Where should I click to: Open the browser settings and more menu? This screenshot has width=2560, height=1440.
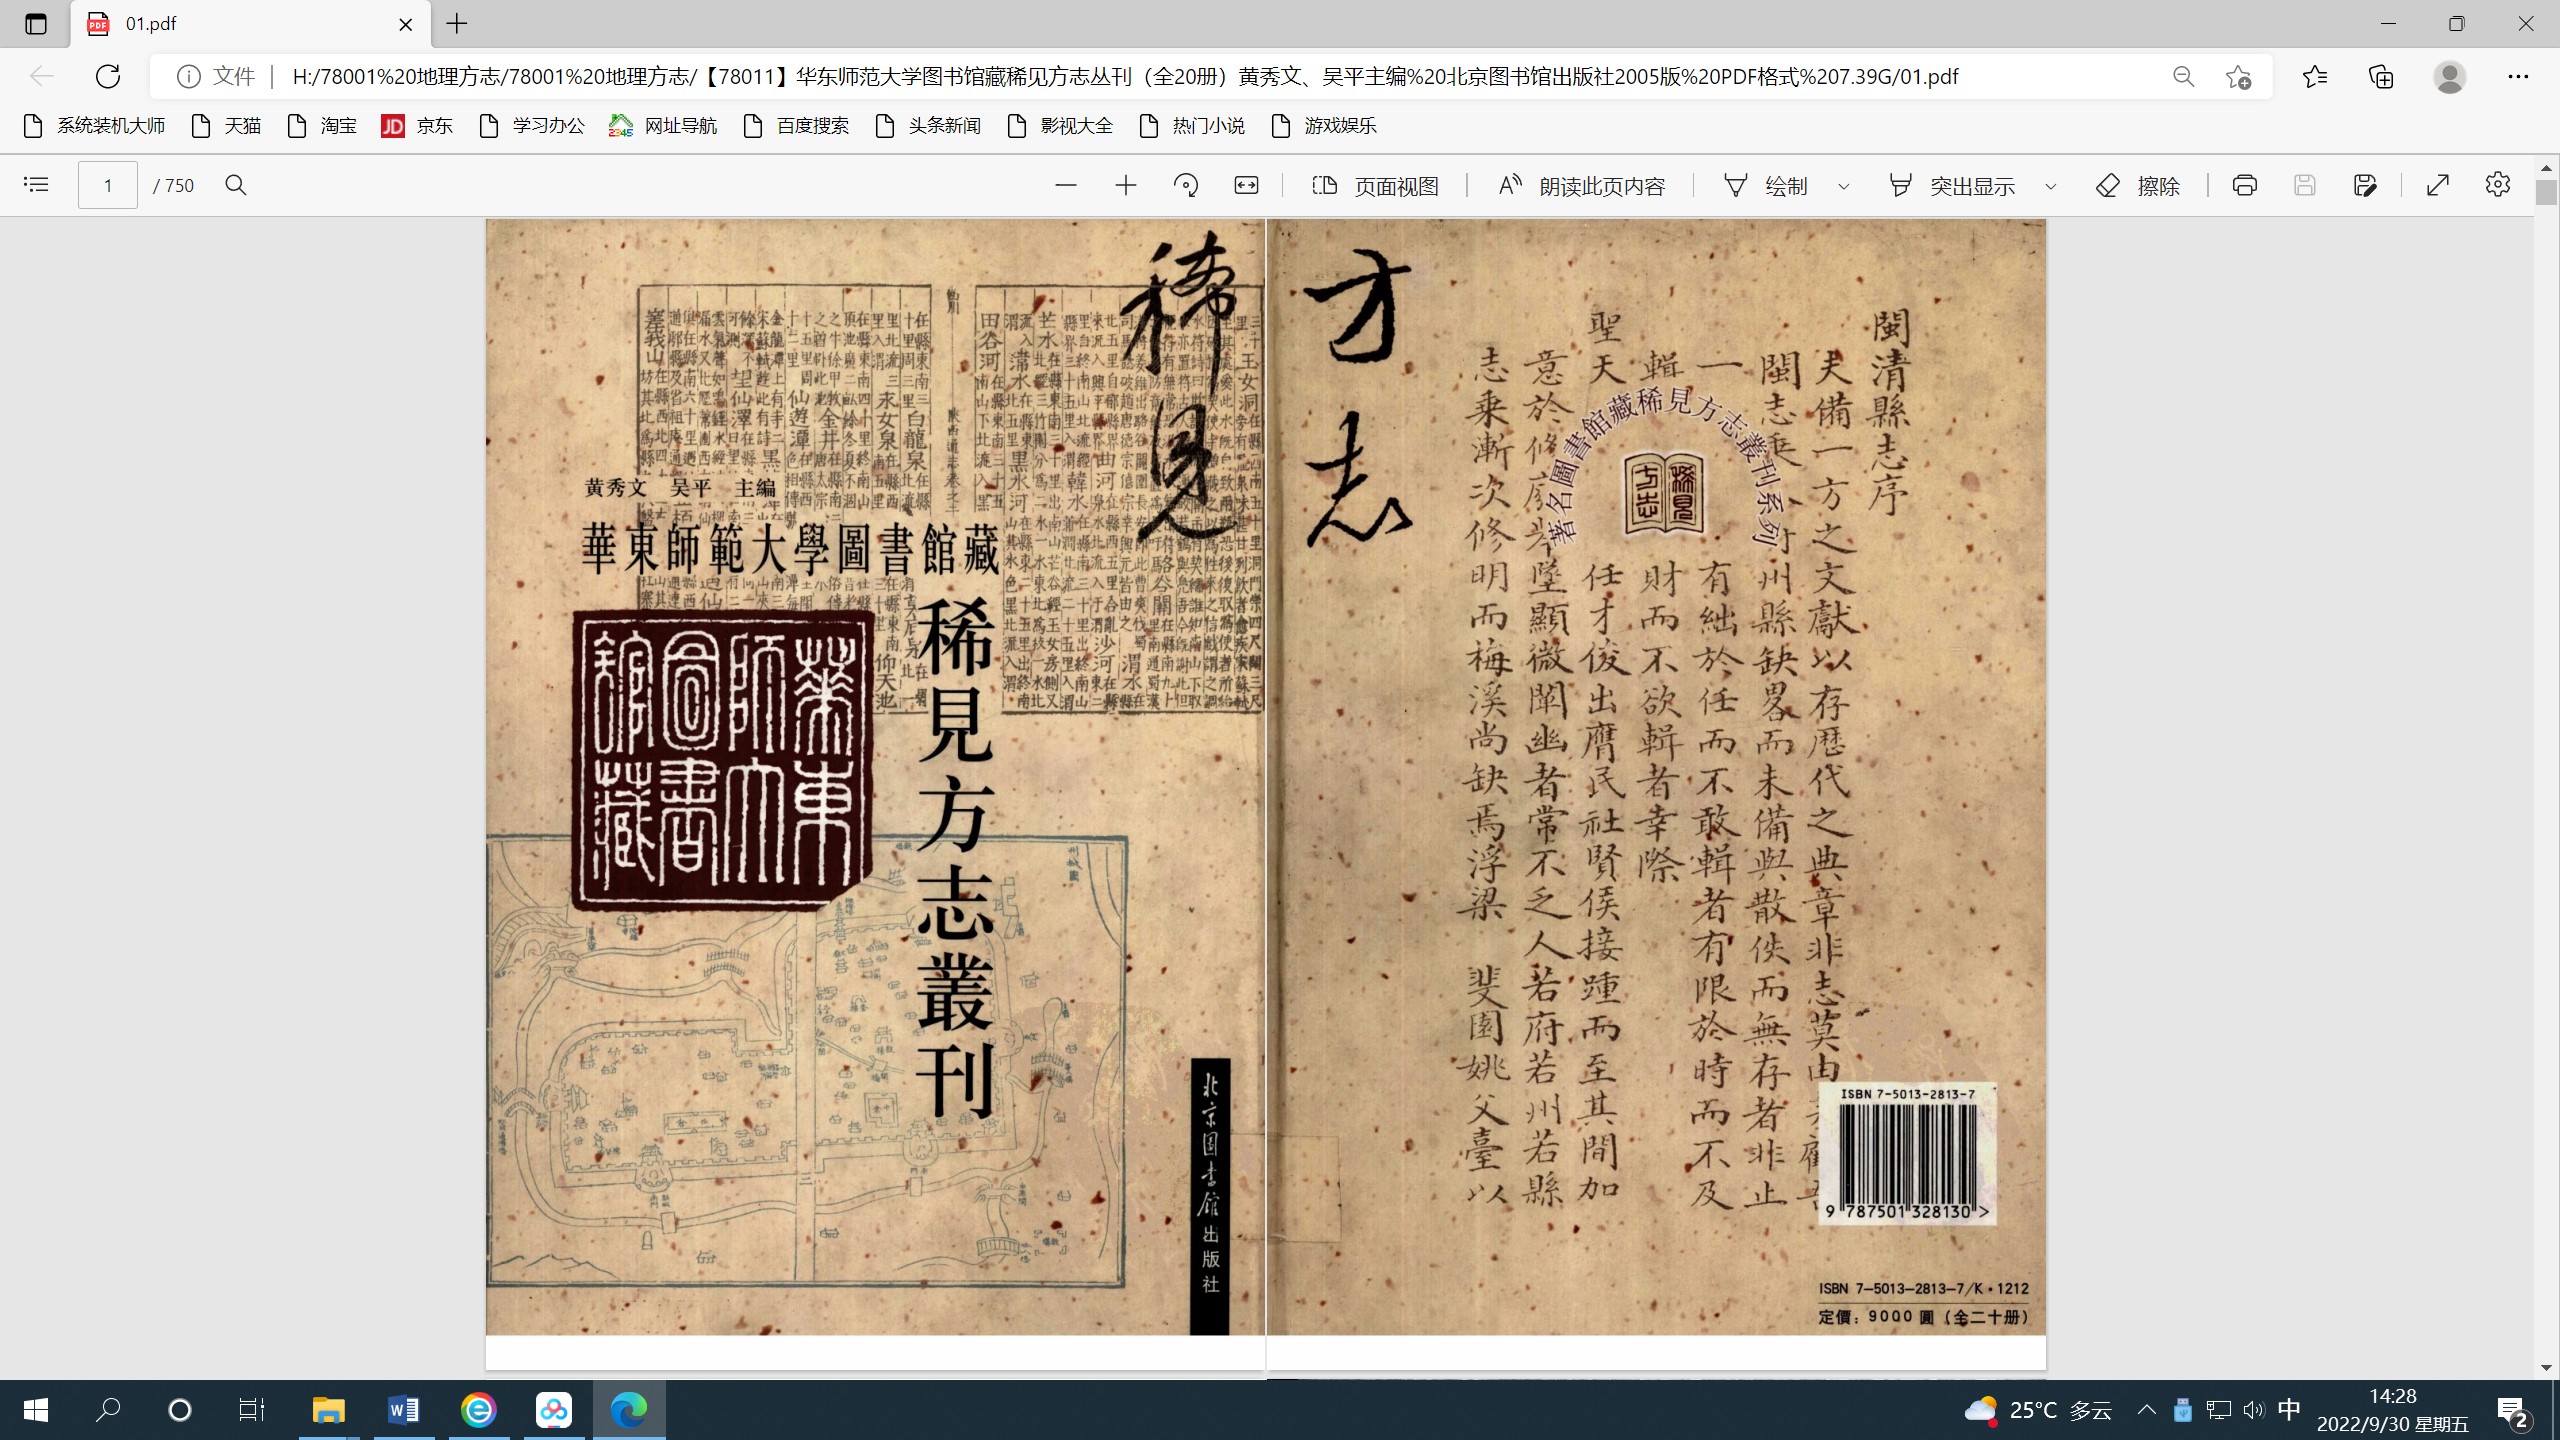tap(2518, 76)
